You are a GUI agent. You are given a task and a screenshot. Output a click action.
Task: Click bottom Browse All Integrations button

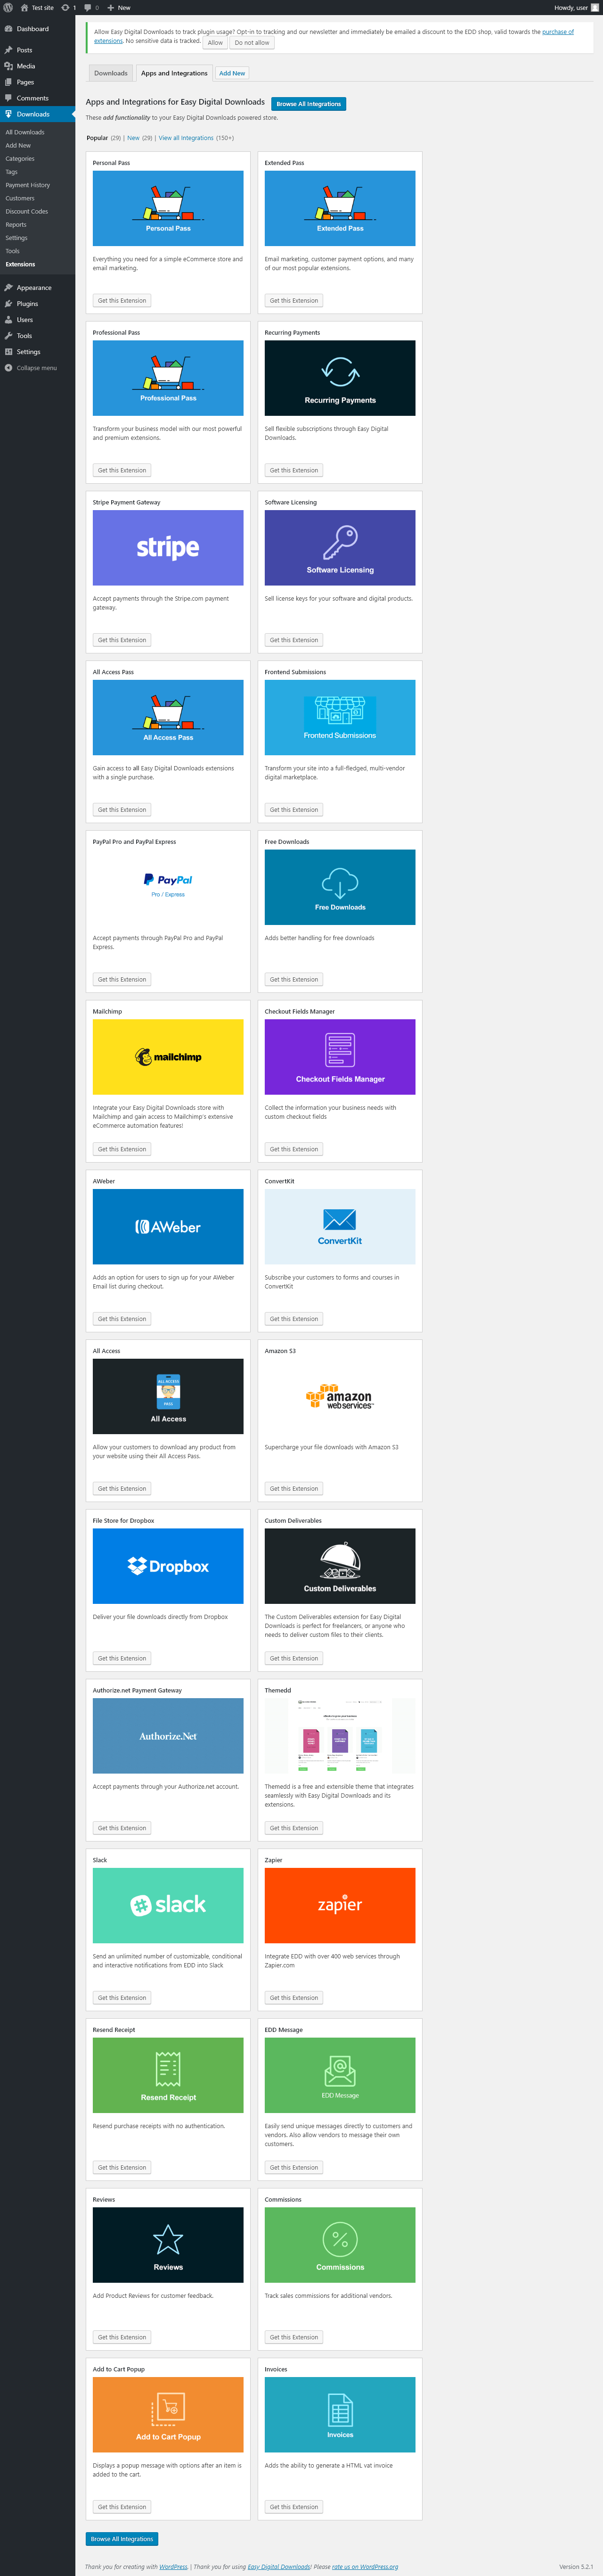(x=122, y=2539)
